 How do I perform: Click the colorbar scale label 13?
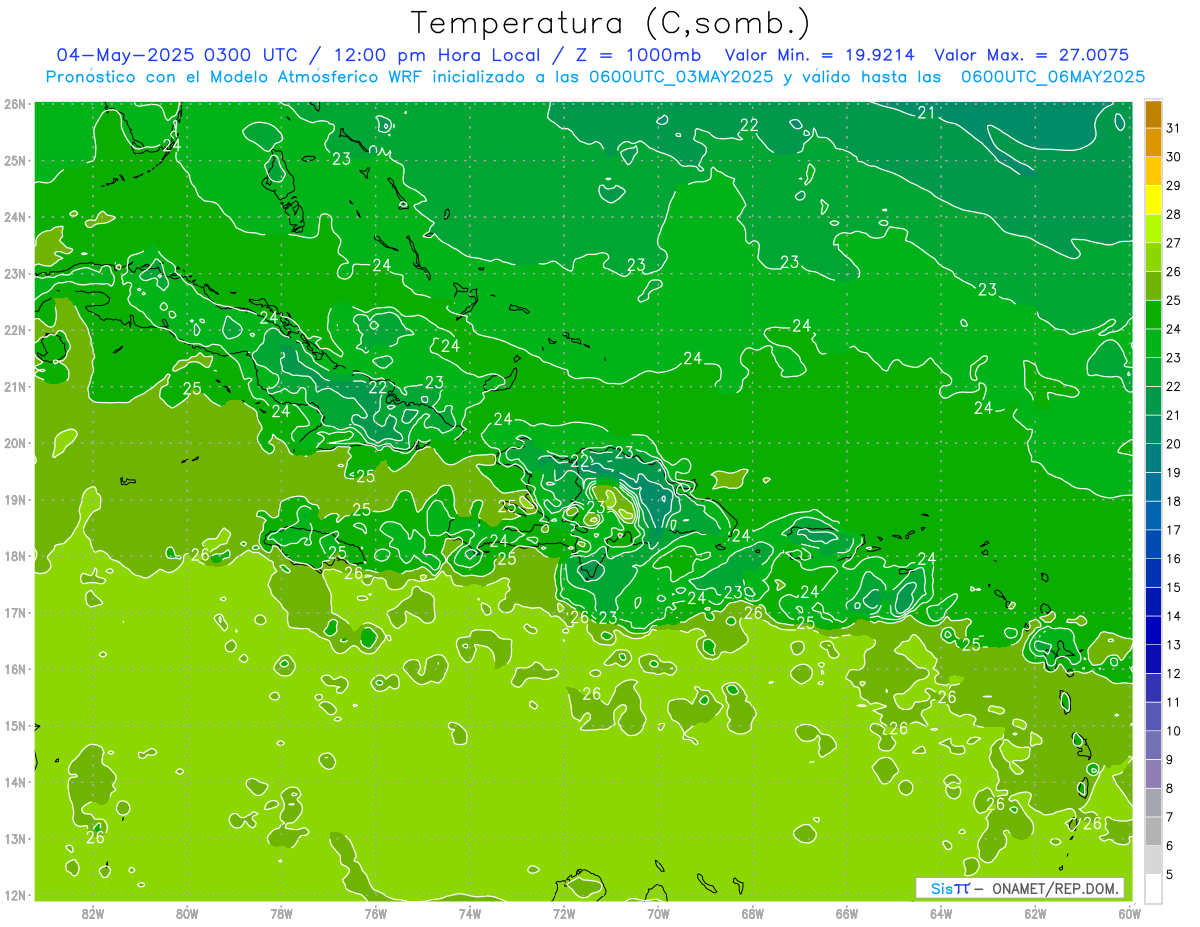[x=1173, y=645]
